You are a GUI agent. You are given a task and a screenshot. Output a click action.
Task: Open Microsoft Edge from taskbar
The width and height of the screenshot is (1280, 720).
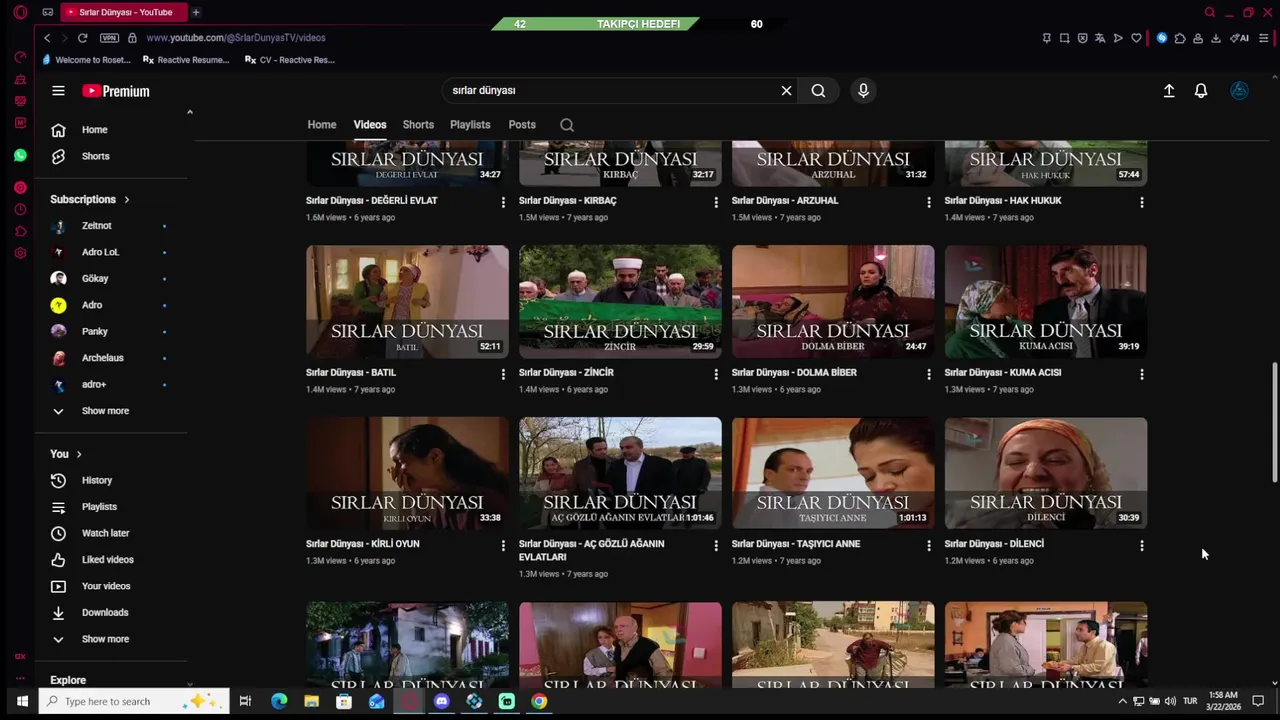279,701
